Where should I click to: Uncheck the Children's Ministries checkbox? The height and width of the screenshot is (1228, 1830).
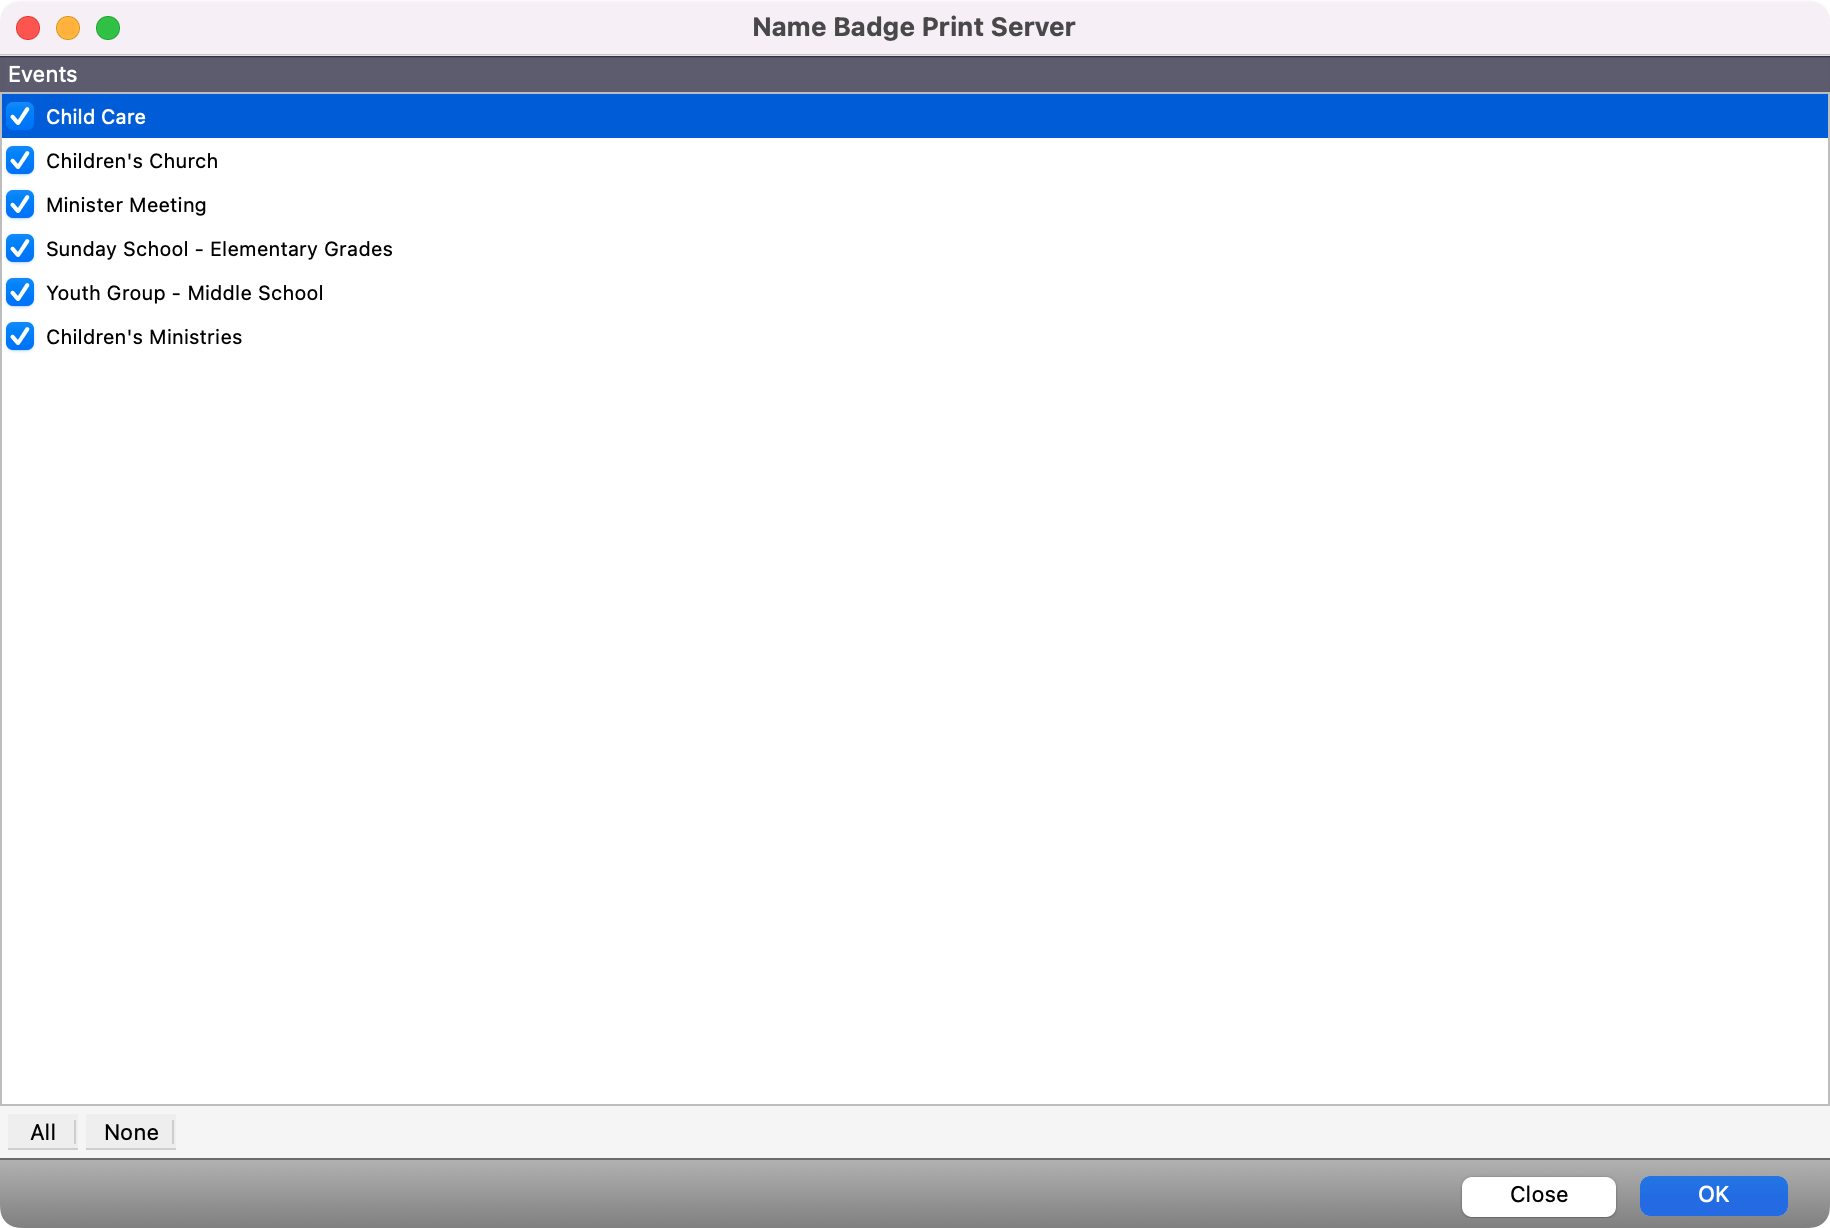point(20,336)
